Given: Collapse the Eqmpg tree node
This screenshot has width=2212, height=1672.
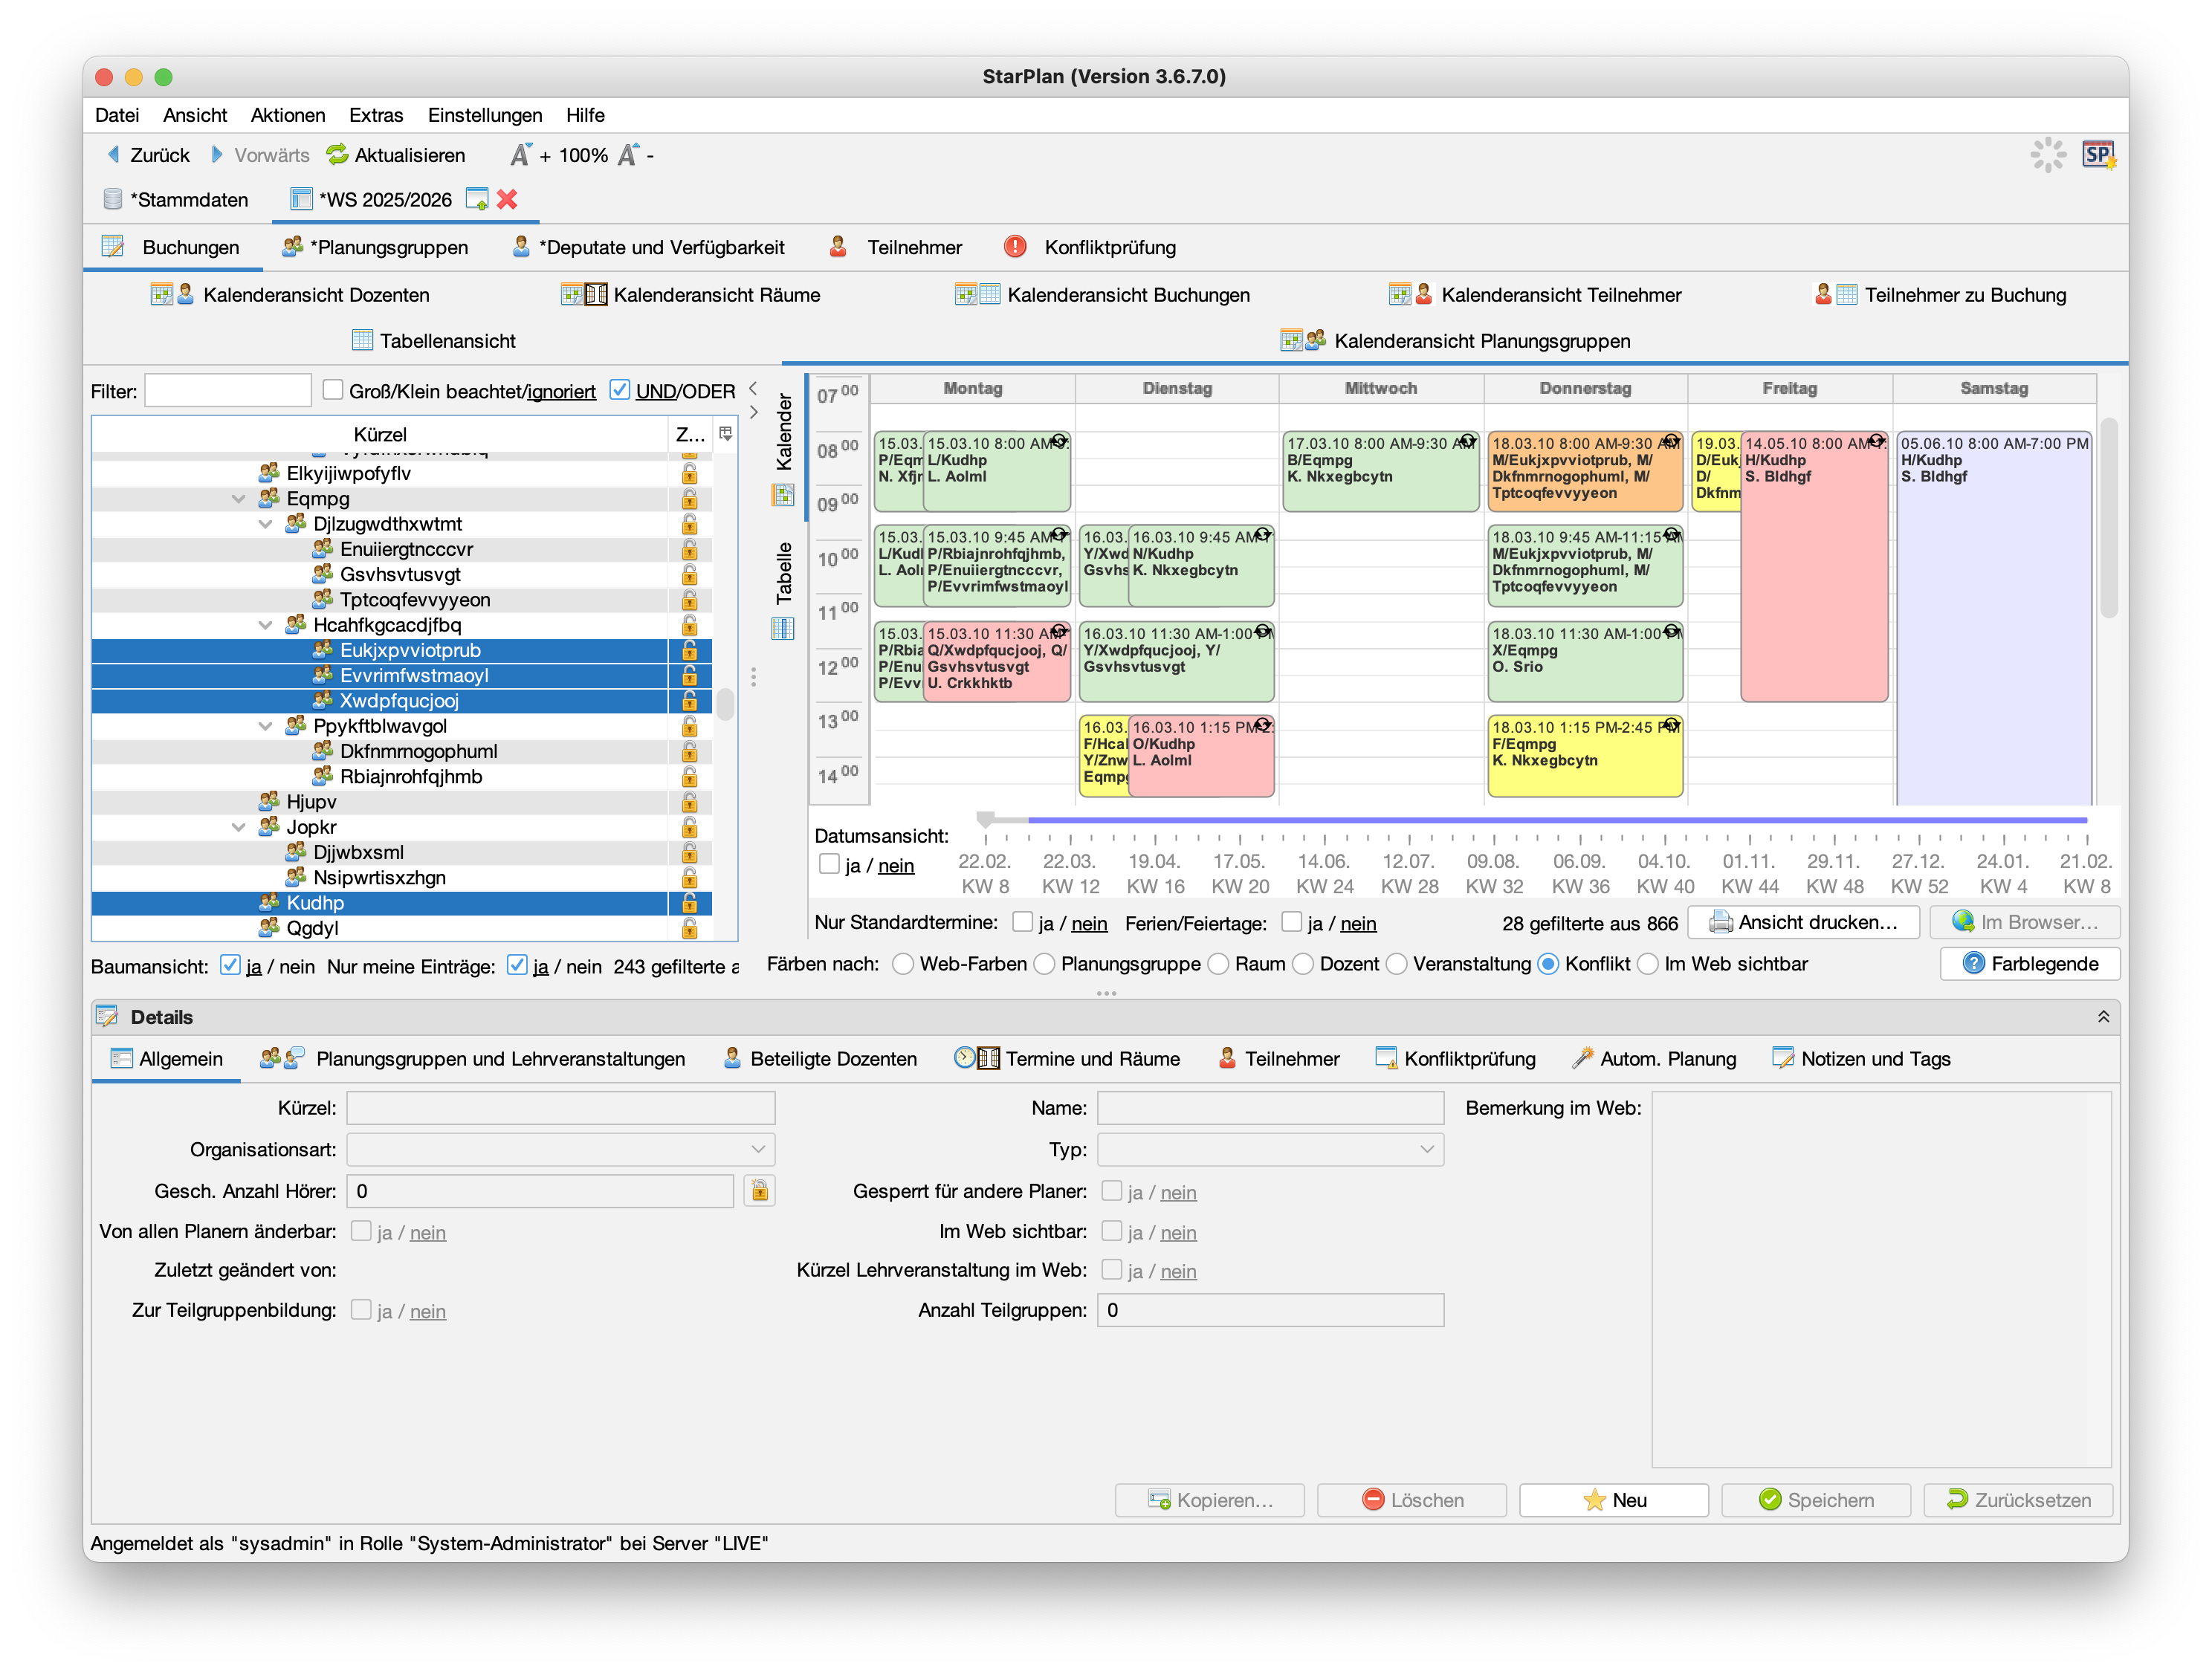Looking at the screenshot, I should pos(238,498).
